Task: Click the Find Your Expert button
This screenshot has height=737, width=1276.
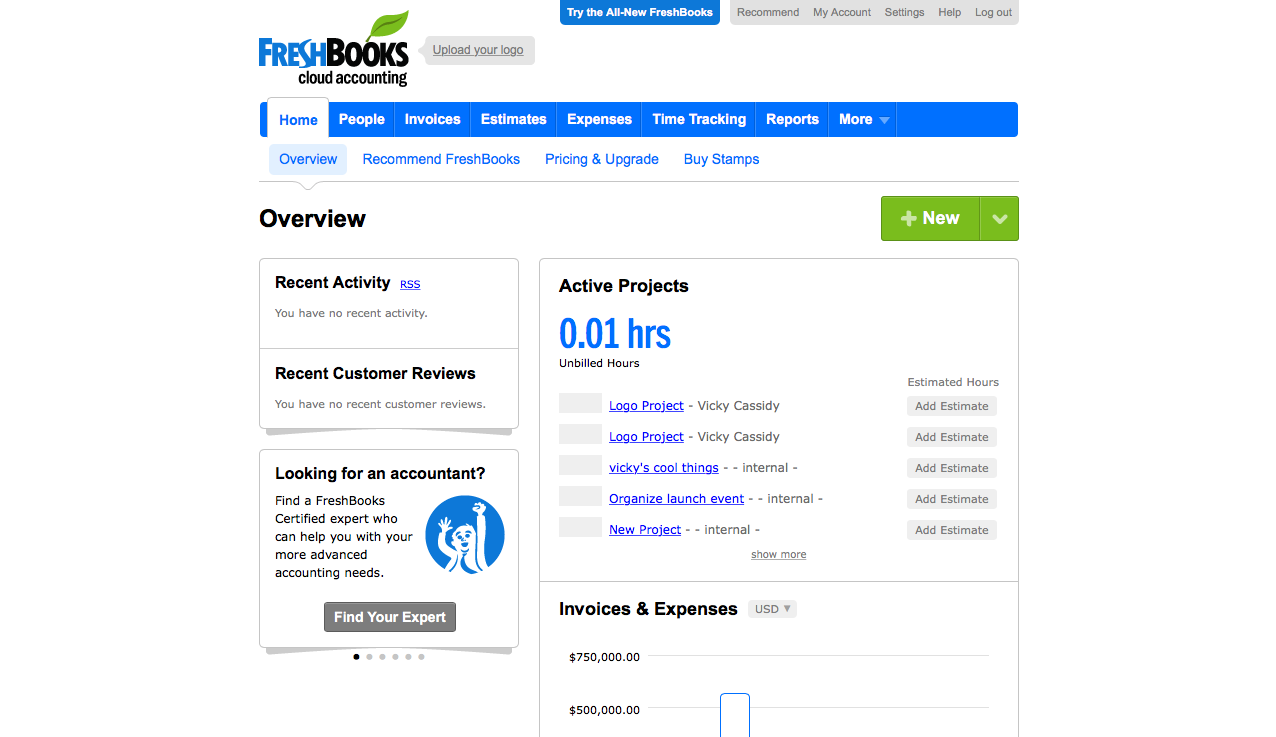Action: pos(390,617)
